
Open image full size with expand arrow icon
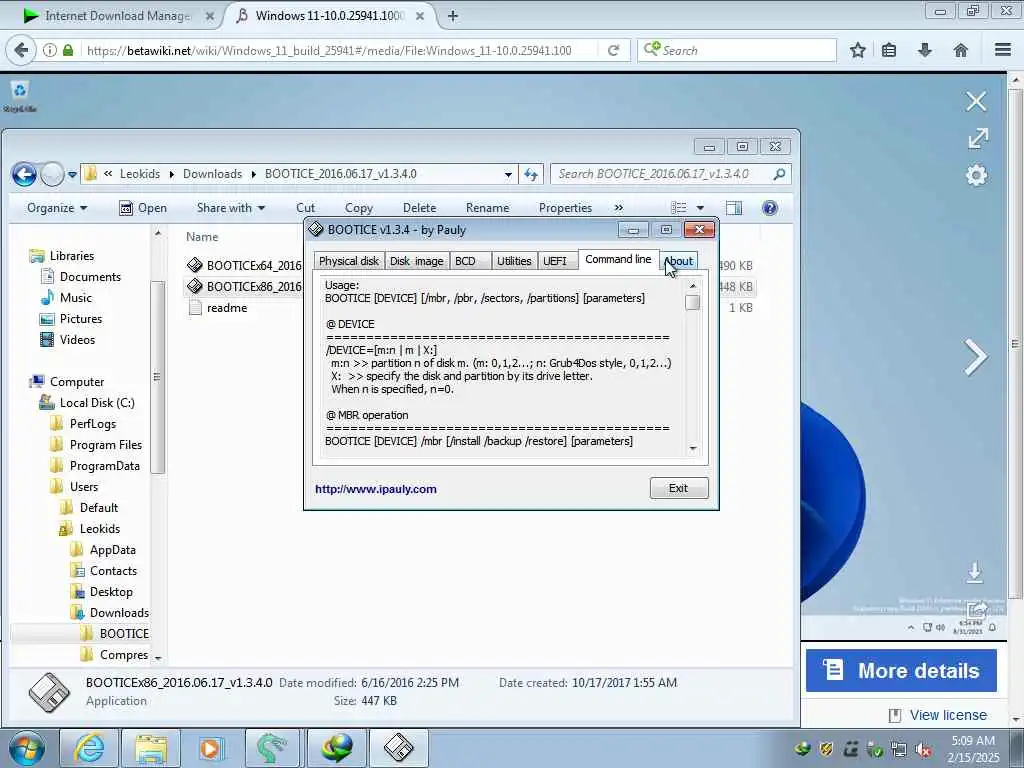978,138
